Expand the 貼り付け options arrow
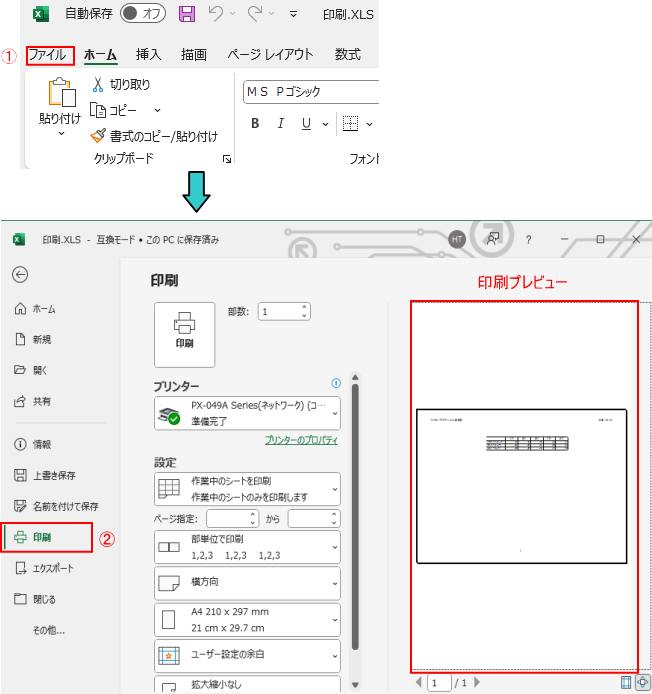 pyautogui.click(x=62, y=134)
